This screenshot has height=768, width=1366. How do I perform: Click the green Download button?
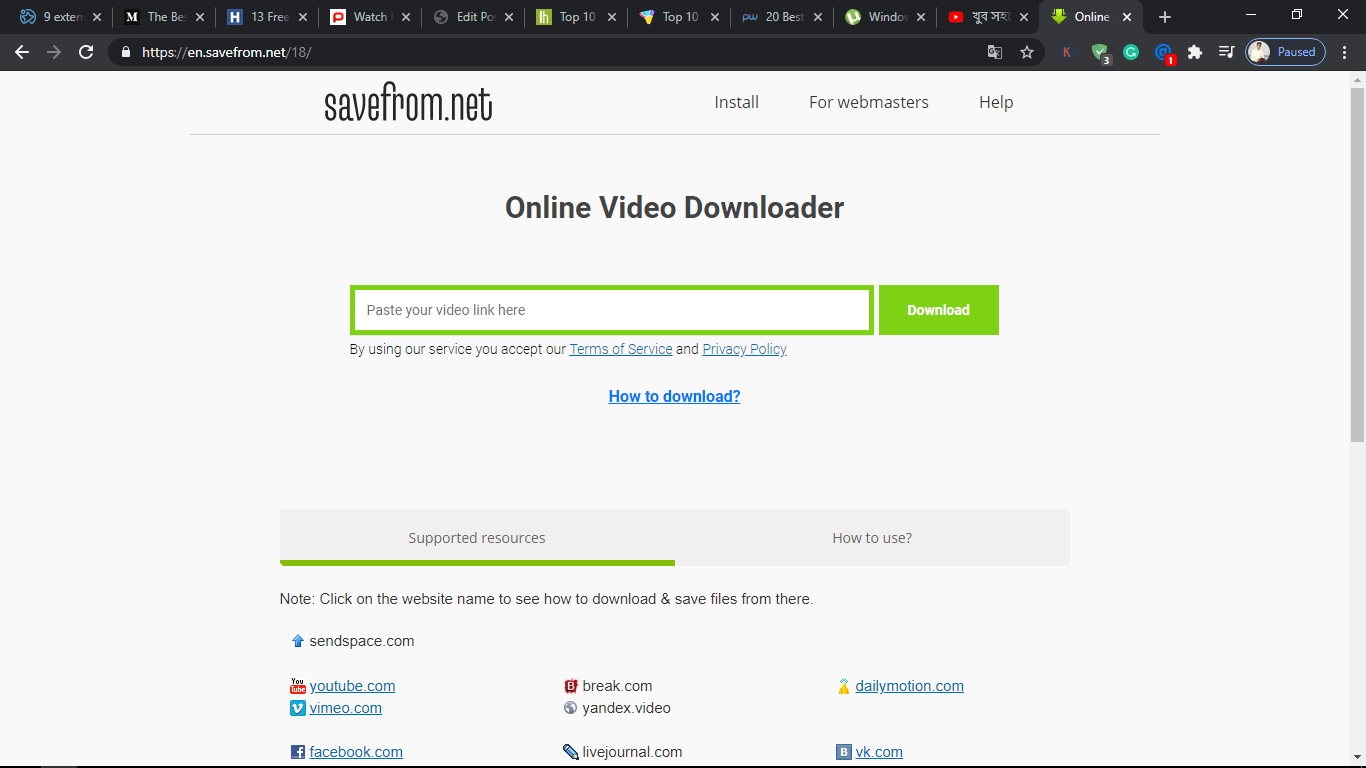(x=939, y=310)
